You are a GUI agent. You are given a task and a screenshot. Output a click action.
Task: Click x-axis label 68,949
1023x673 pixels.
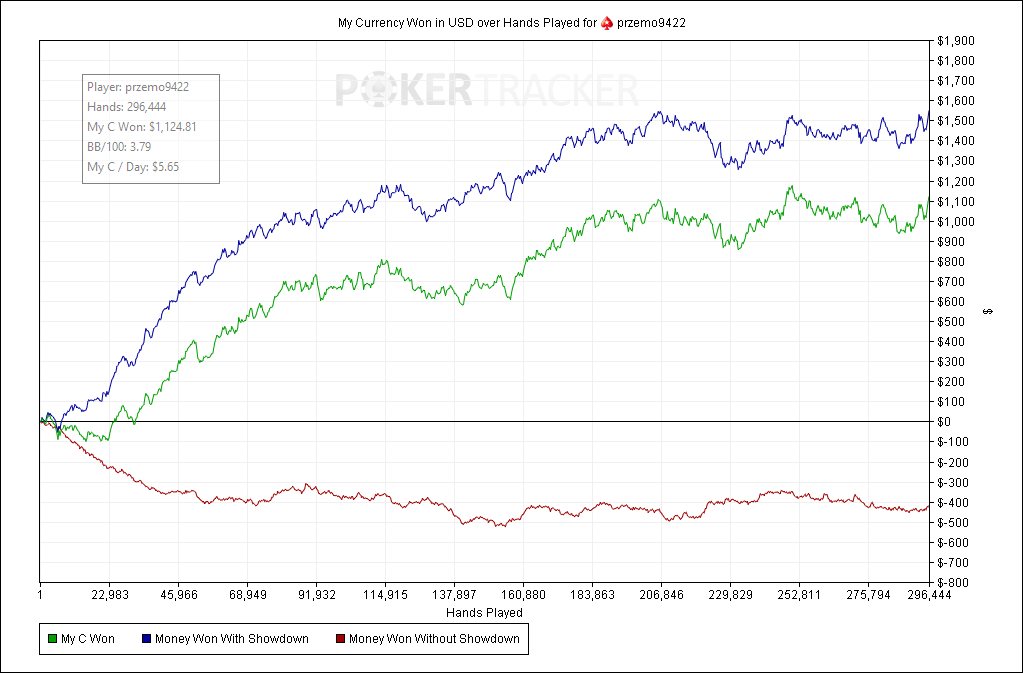(247, 595)
